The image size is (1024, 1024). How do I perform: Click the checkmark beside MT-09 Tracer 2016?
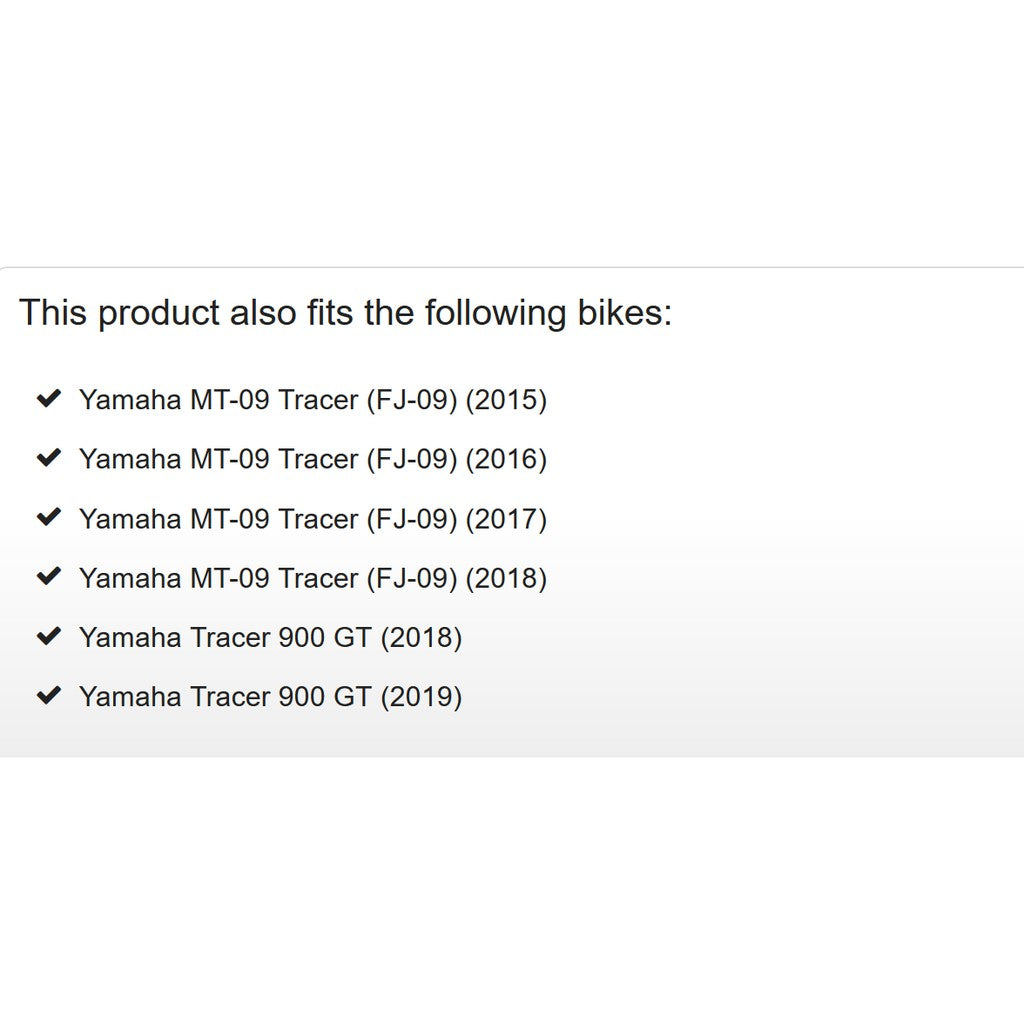[x=48, y=458]
